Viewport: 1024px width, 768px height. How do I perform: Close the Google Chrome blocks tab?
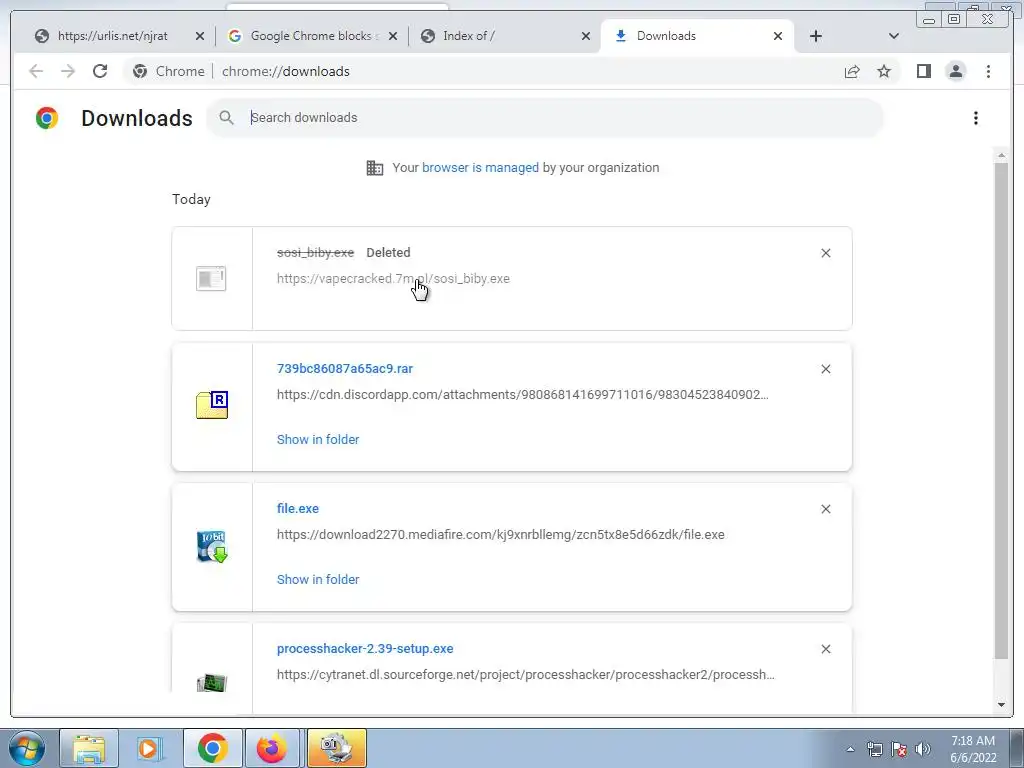pos(392,37)
